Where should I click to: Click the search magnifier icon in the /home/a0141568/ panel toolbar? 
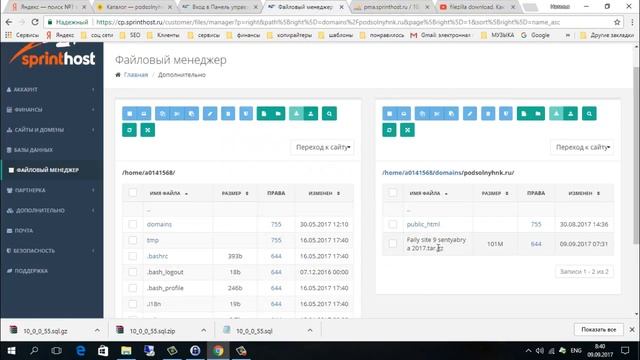coord(329,113)
